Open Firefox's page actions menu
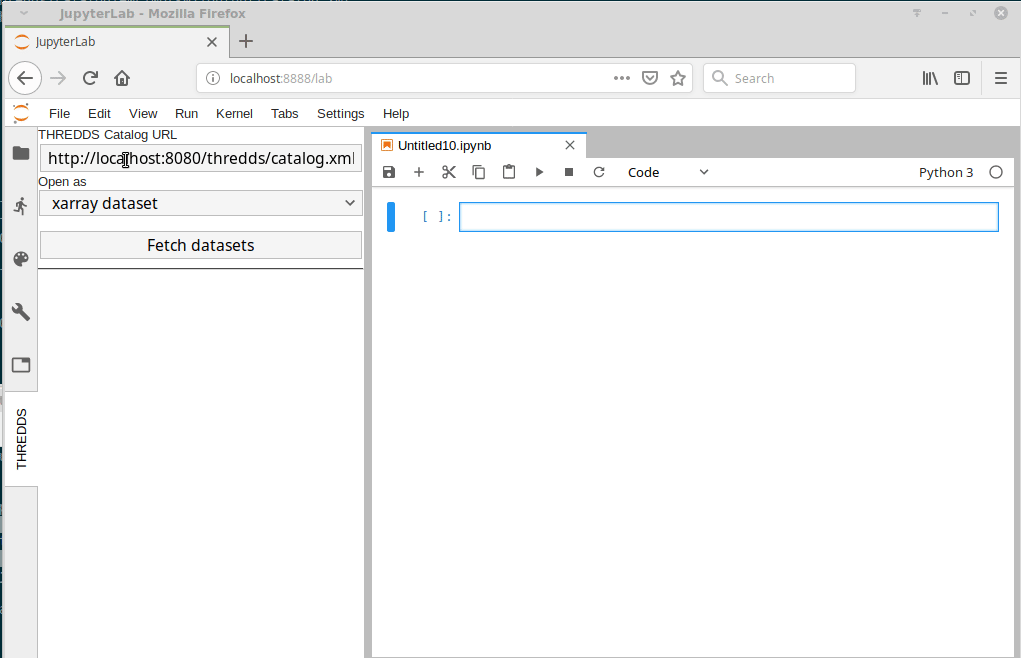 click(x=622, y=78)
